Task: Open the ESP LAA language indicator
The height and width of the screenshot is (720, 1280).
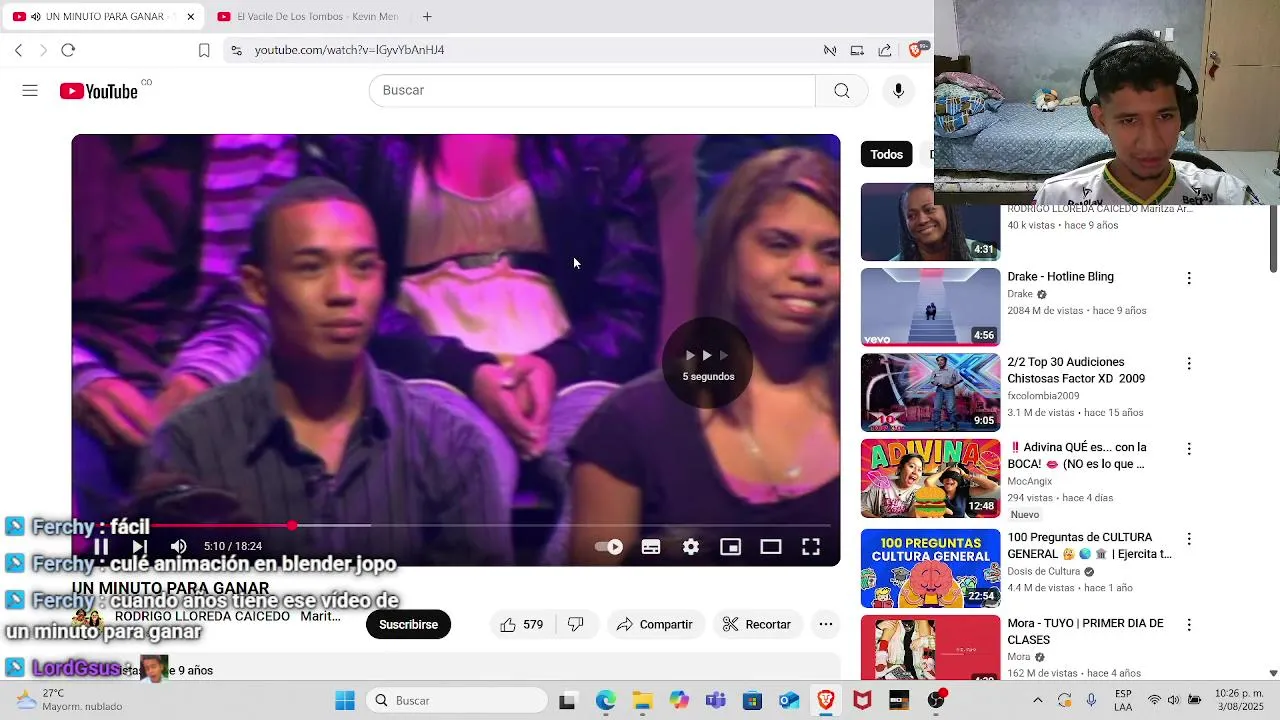Action: 1123,700
